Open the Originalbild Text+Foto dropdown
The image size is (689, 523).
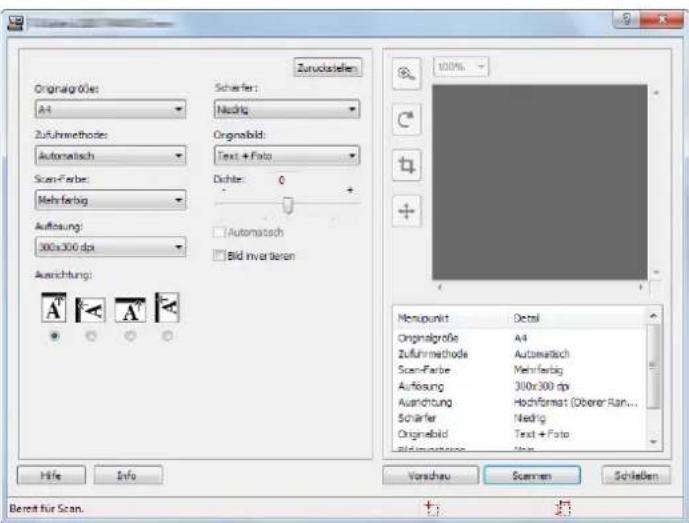[x=287, y=156]
